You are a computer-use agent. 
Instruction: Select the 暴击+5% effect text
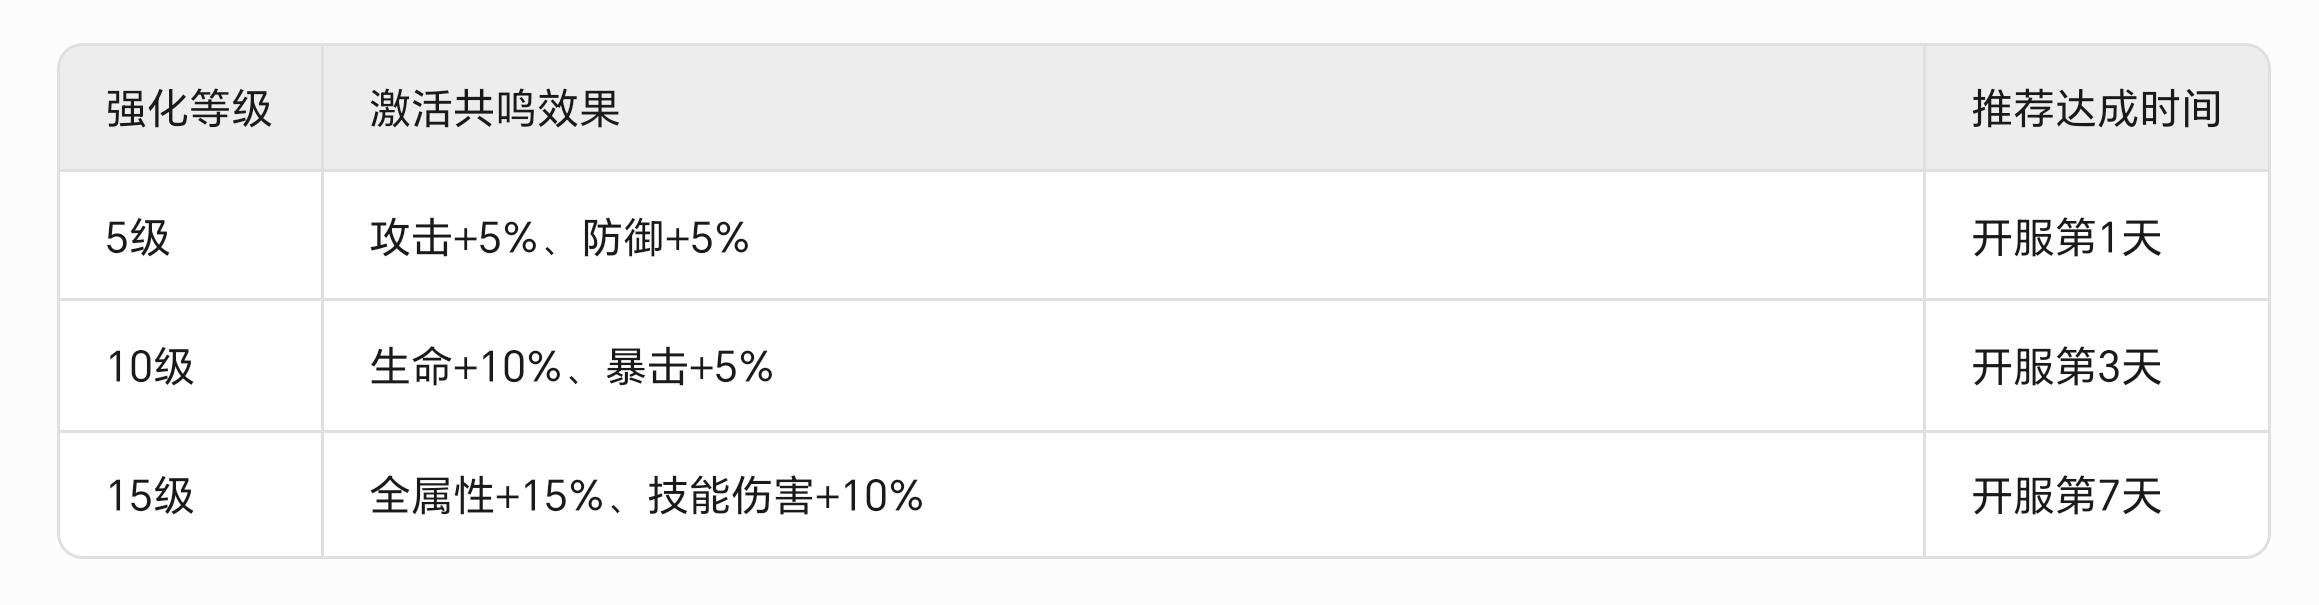(690, 367)
